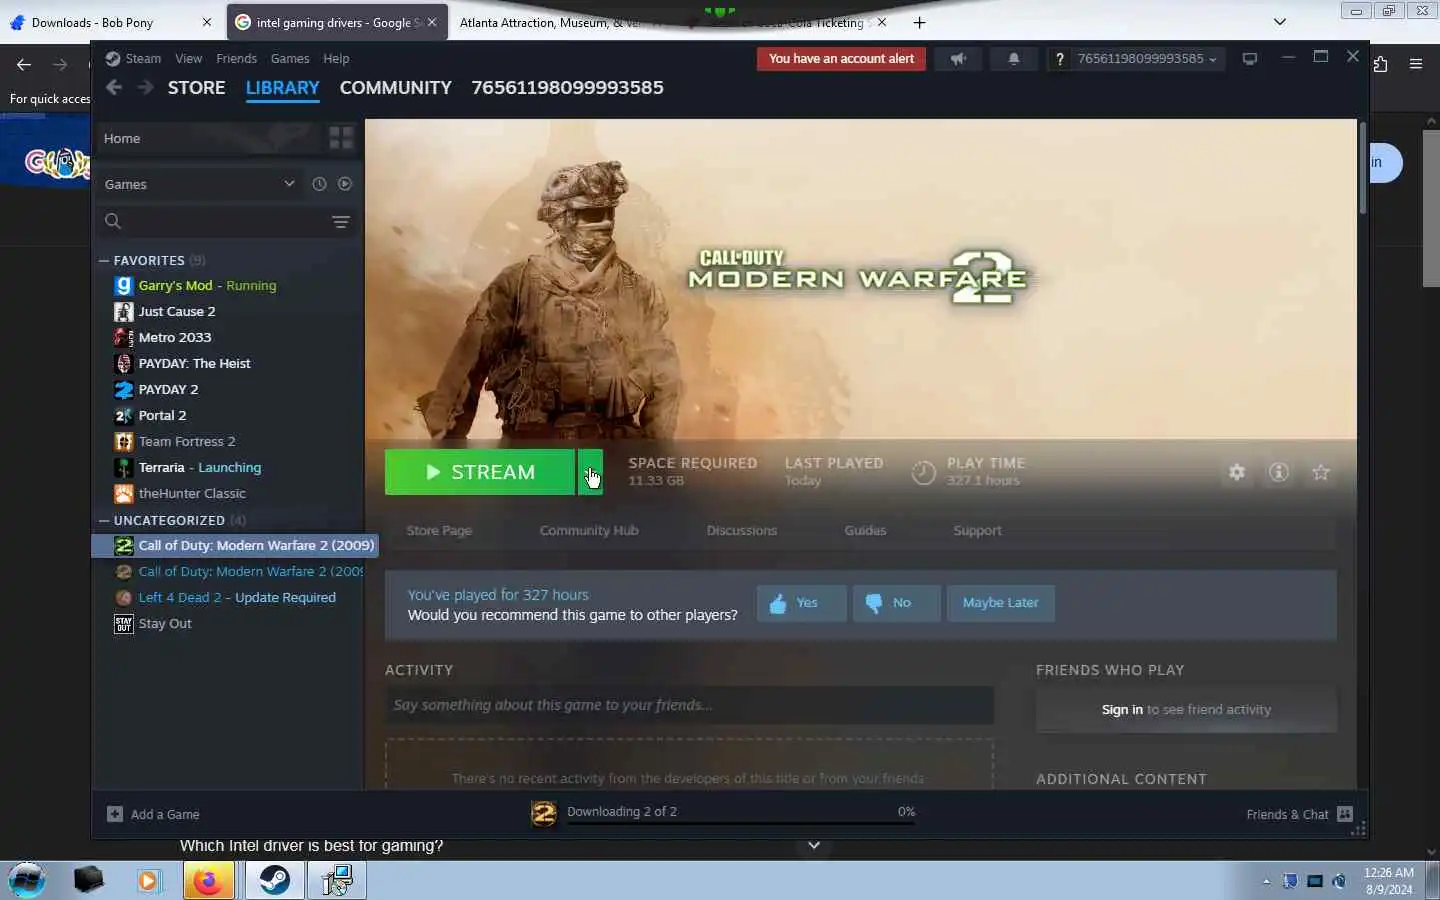Open media player taskbar icon
The width and height of the screenshot is (1440, 900).
(x=148, y=880)
